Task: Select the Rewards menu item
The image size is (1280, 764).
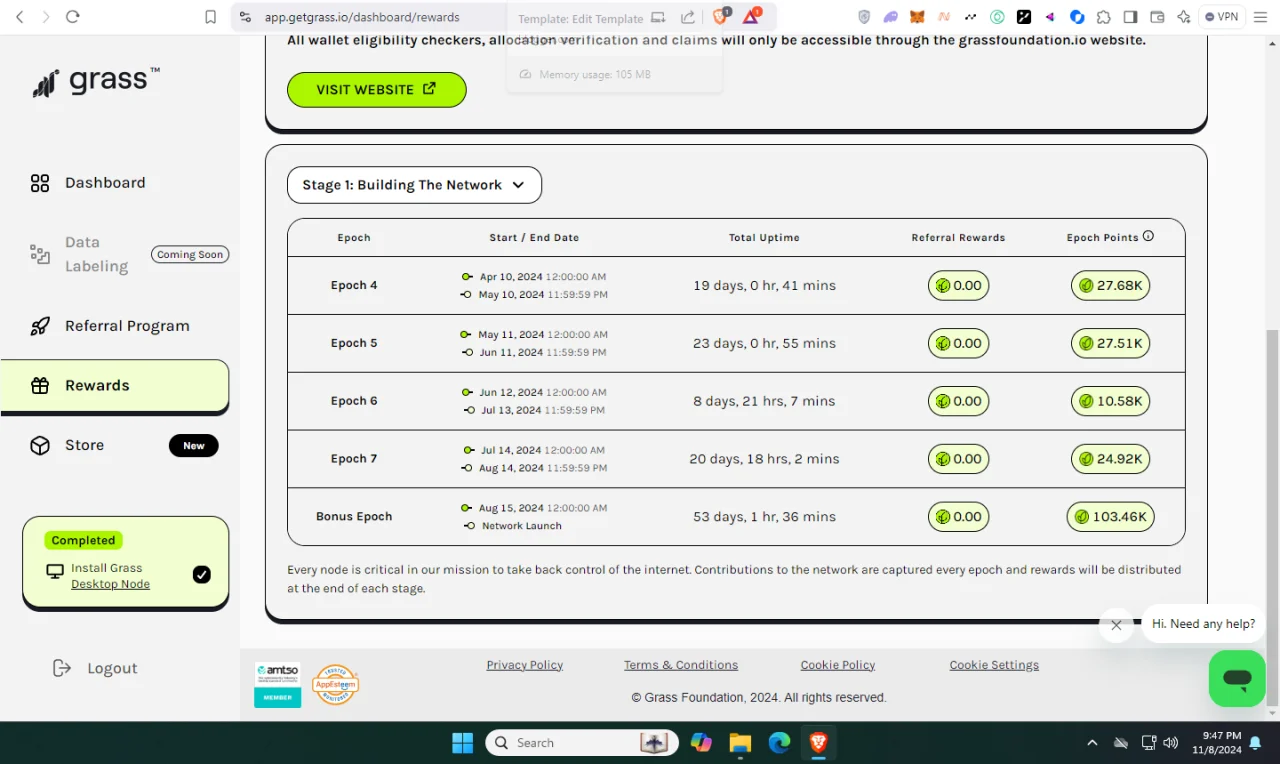Action: 115,386
